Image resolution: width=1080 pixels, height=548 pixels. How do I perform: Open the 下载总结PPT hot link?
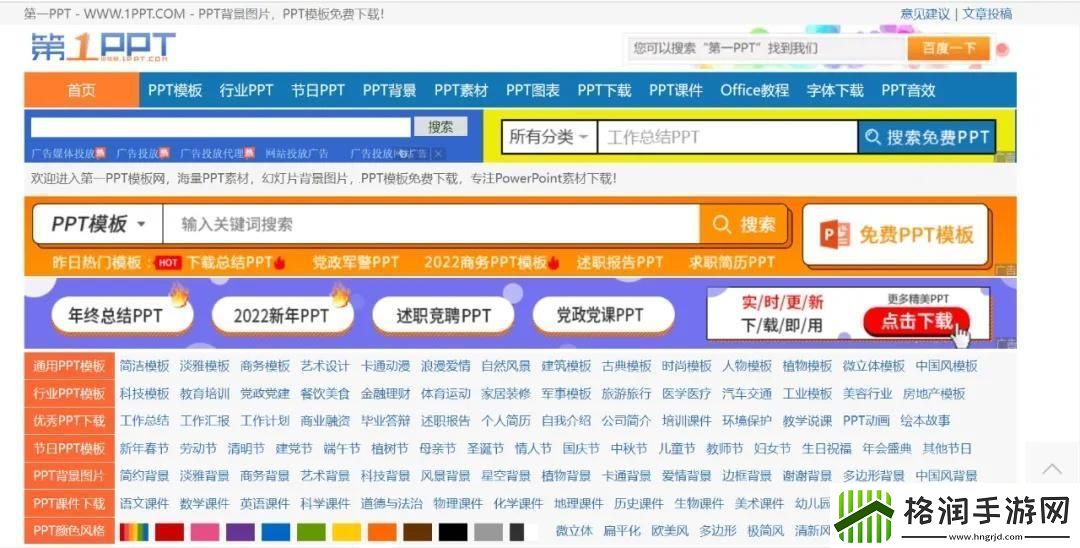pyautogui.click(x=230, y=262)
